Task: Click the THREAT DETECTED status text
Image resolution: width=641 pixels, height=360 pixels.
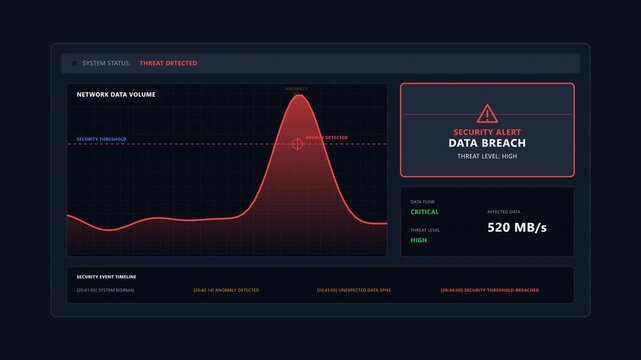Action: [x=168, y=63]
